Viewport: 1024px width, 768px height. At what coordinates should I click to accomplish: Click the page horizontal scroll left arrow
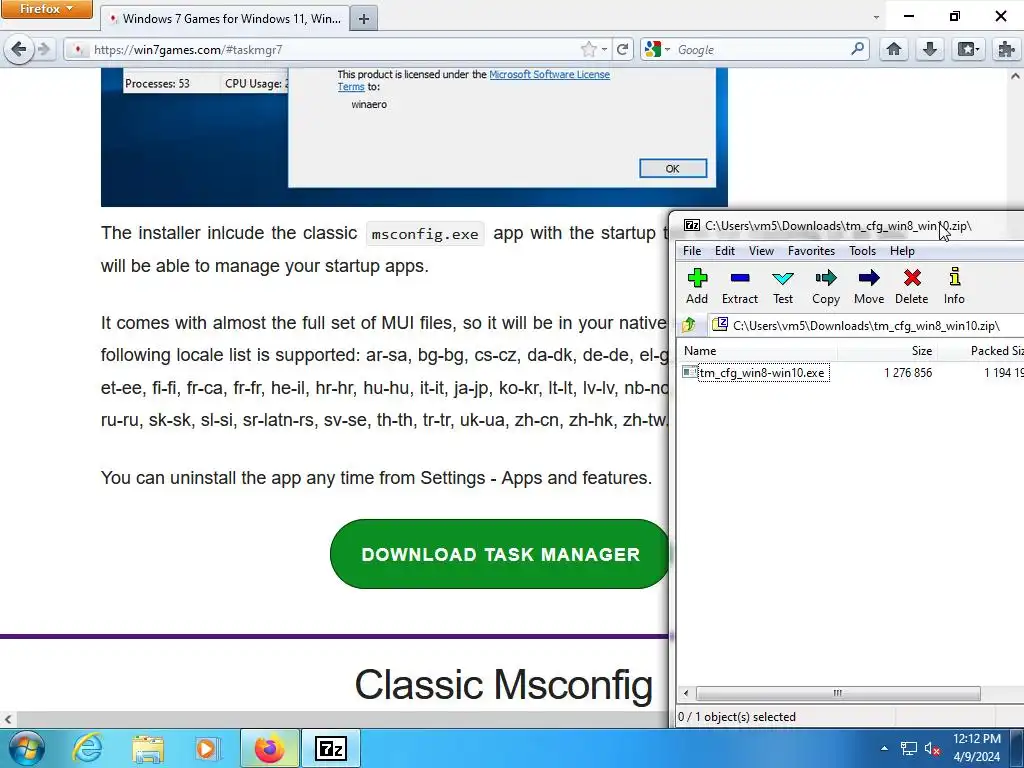point(7,720)
